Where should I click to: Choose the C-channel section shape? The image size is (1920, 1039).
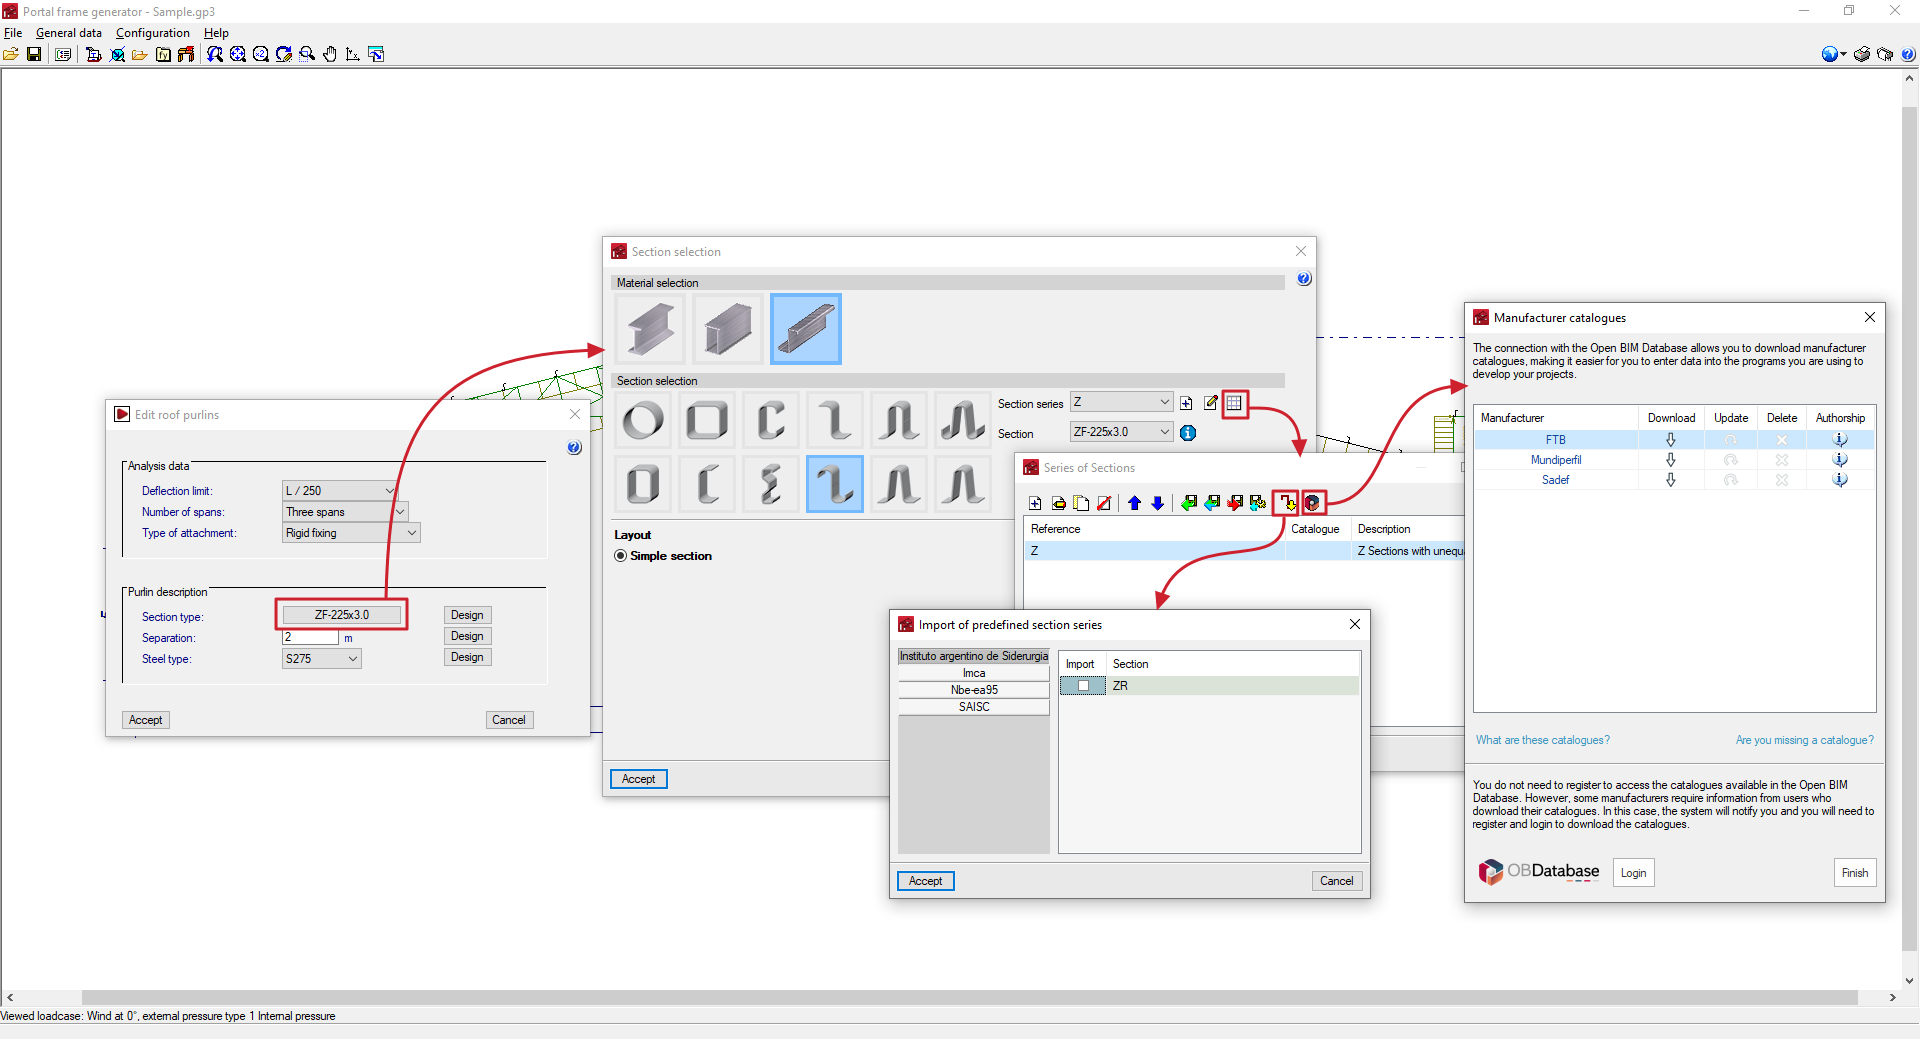coord(771,420)
